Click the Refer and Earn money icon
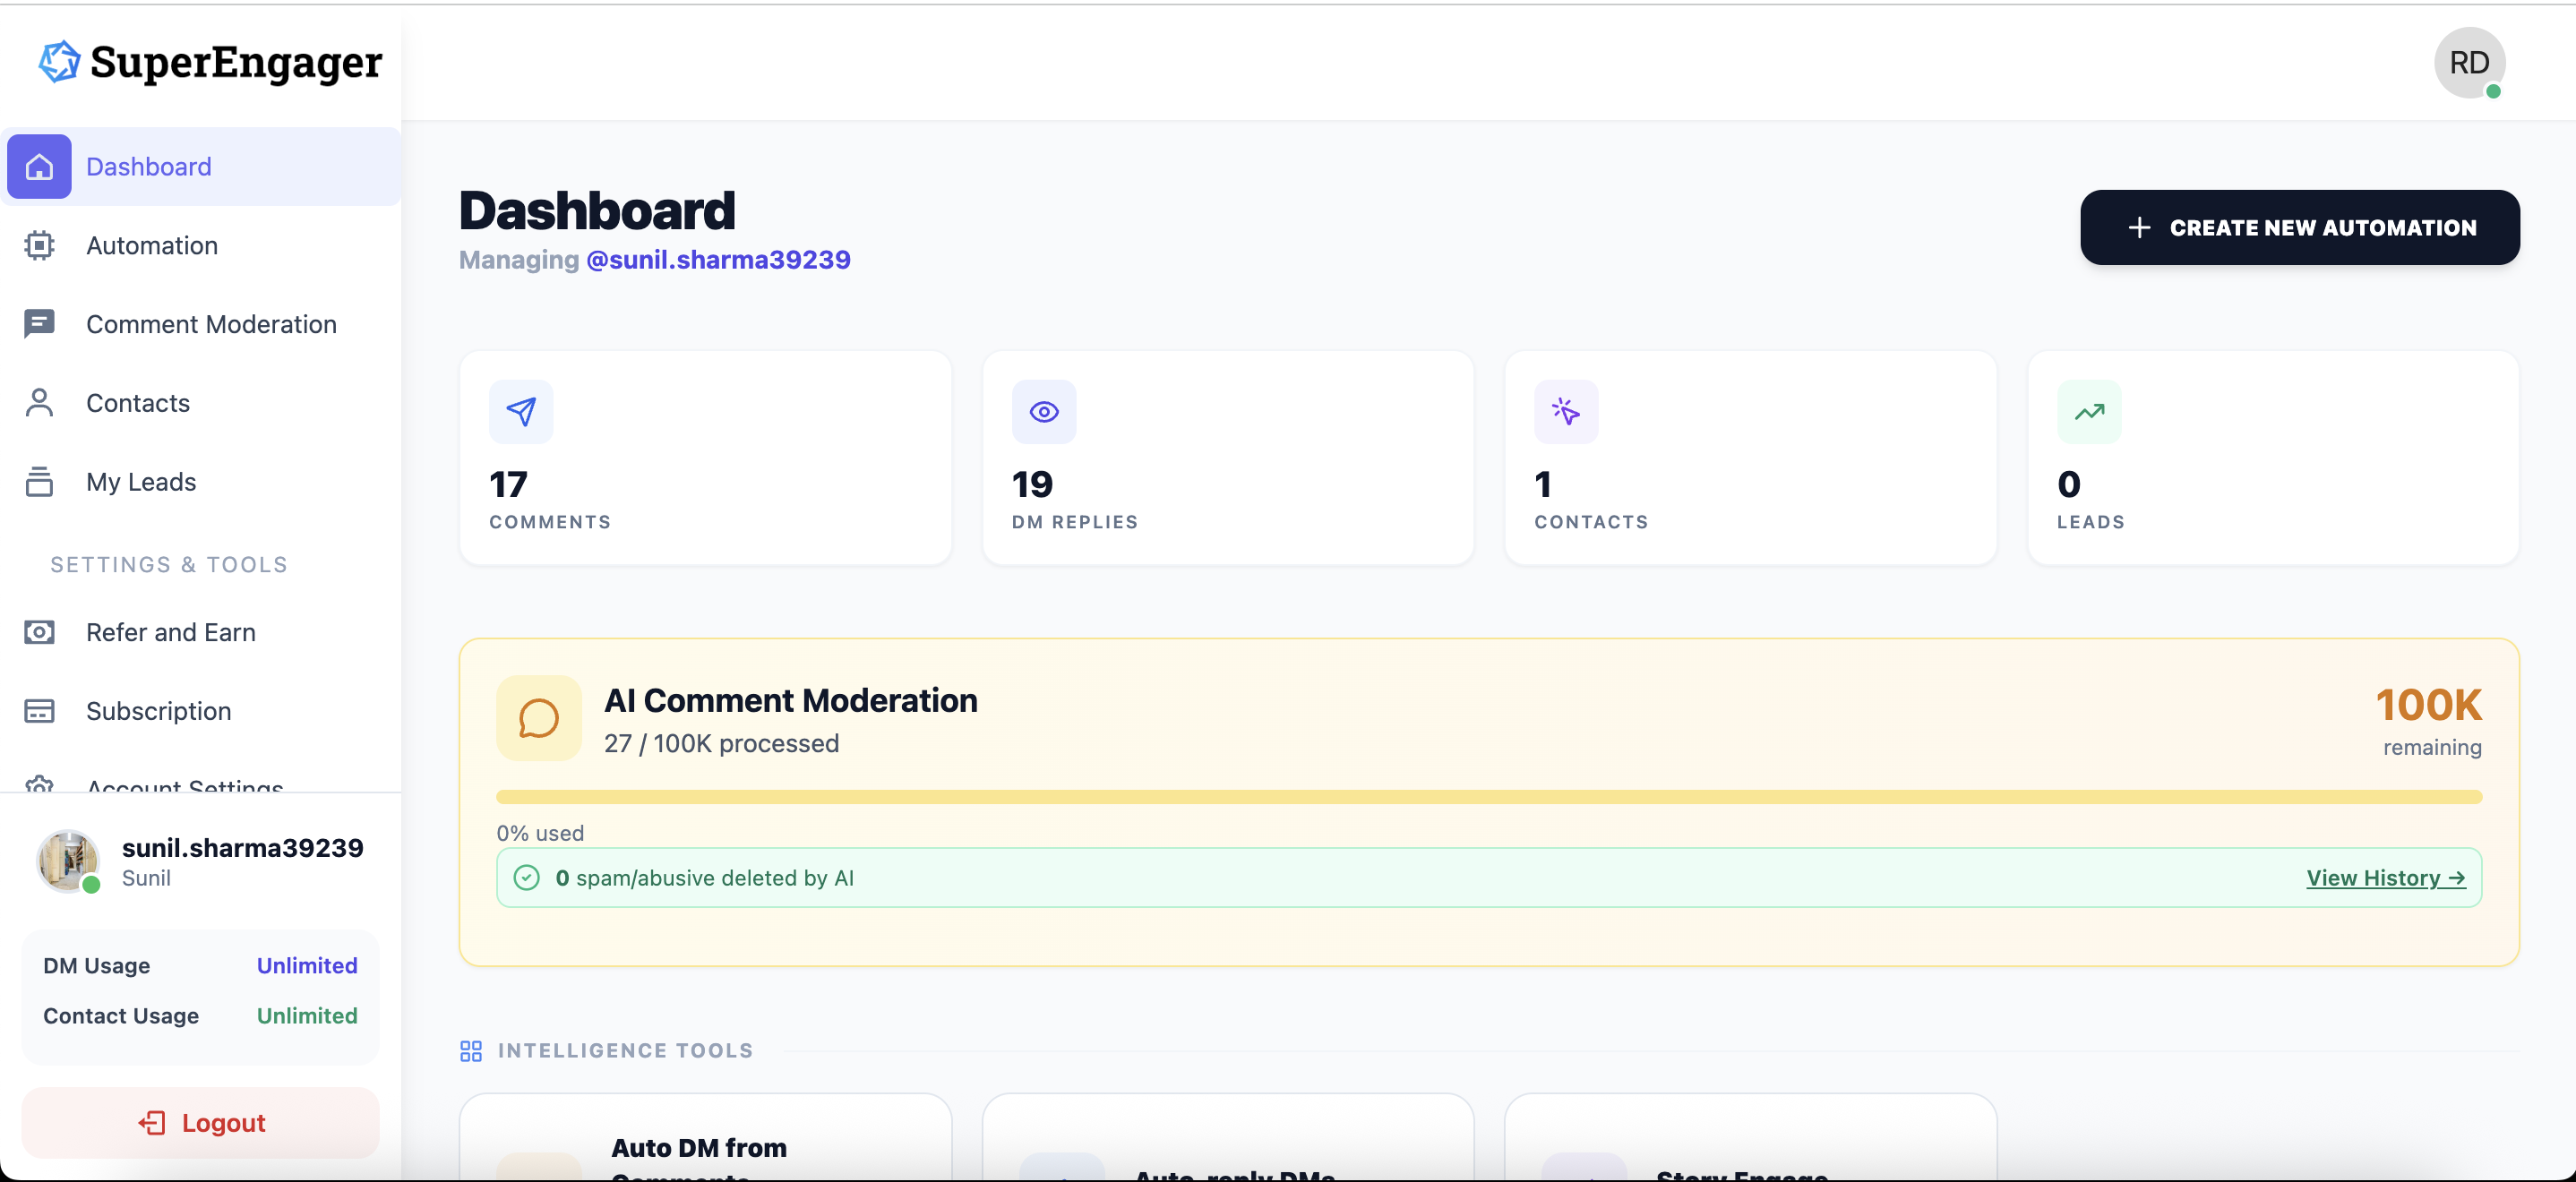The height and width of the screenshot is (1182, 2576). click(39, 632)
